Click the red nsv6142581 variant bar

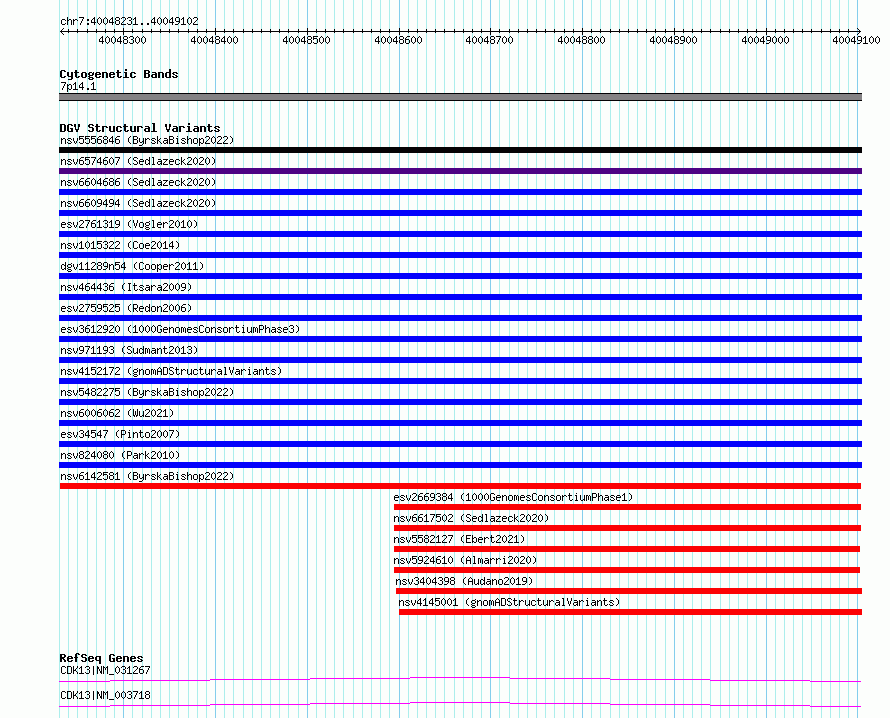click(460, 486)
